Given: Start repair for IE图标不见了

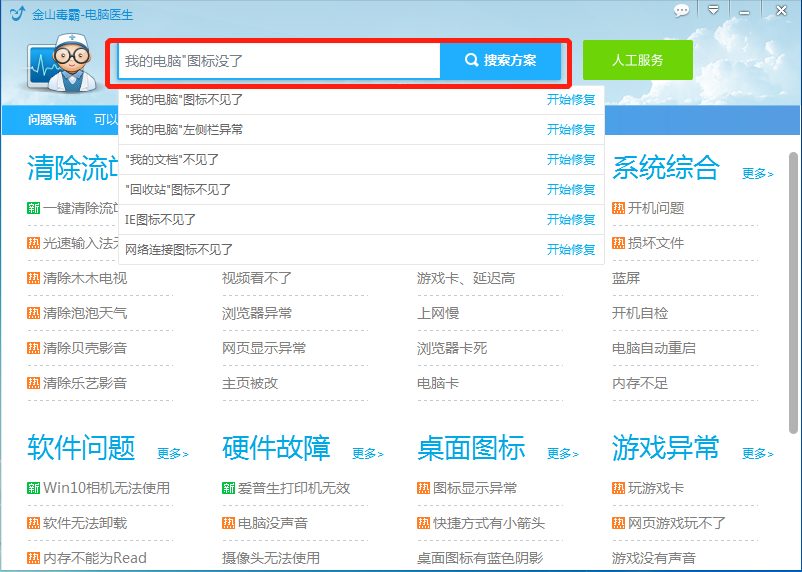Looking at the screenshot, I should (571, 219).
